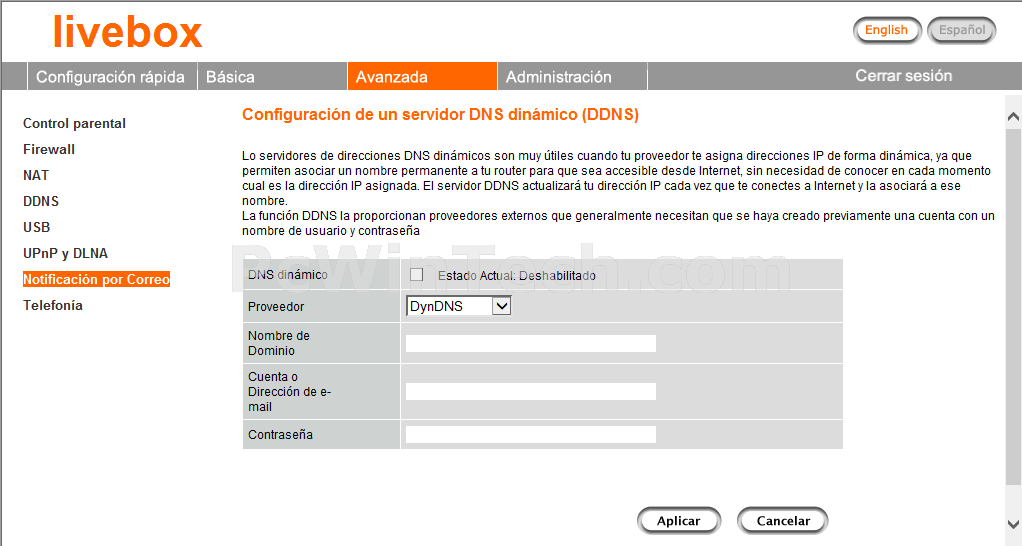Go to the Administración tab
This screenshot has height=546, width=1022.
(x=572, y=77)
